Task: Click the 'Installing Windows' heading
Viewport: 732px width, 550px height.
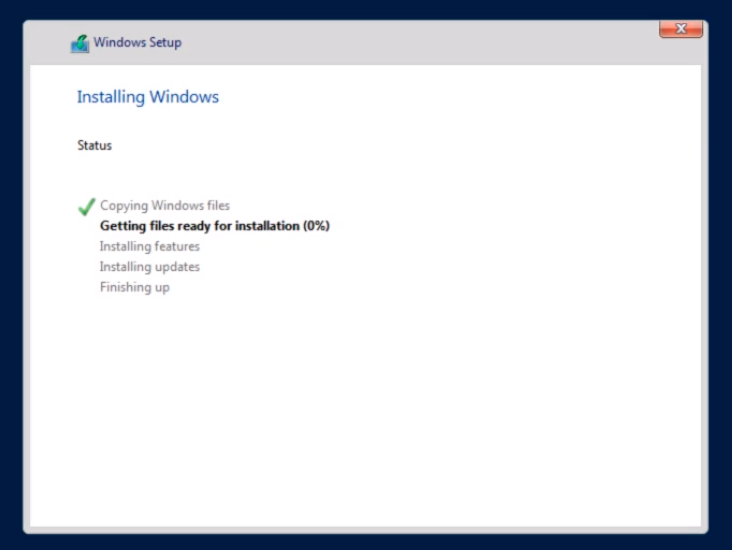Action: point(148,97)
